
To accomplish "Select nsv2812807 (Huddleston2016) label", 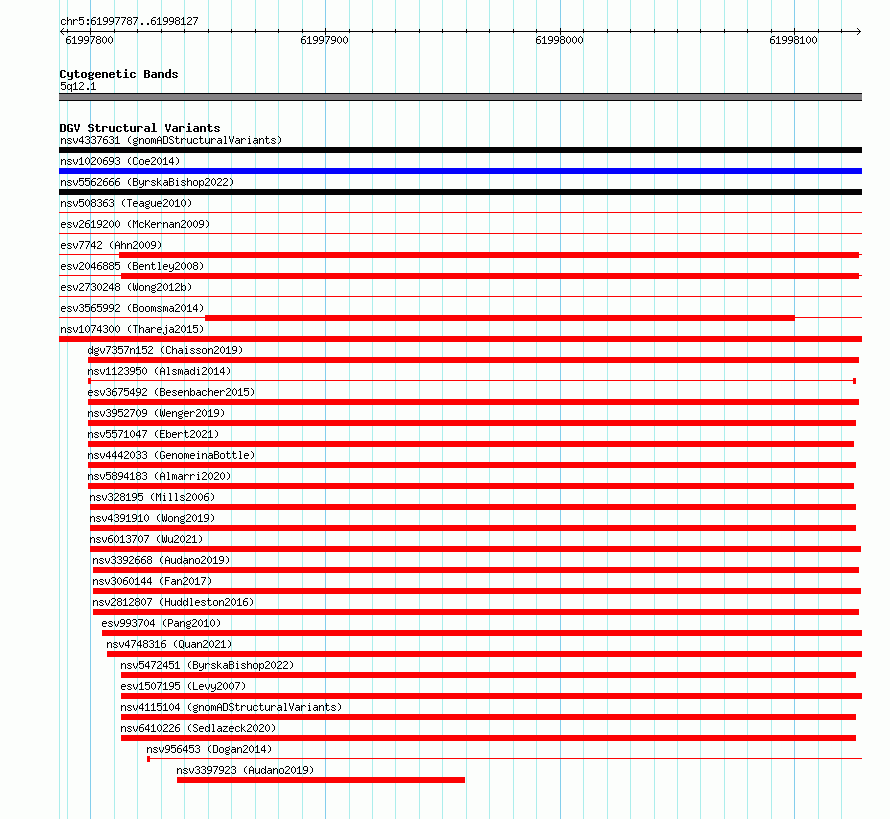I will [x=173, y=602].
